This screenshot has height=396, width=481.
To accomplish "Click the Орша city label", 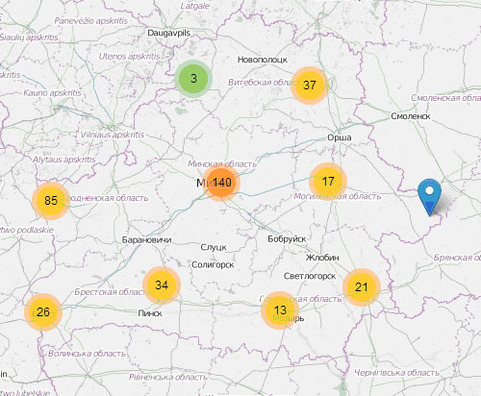I will [x=339, y=138].
